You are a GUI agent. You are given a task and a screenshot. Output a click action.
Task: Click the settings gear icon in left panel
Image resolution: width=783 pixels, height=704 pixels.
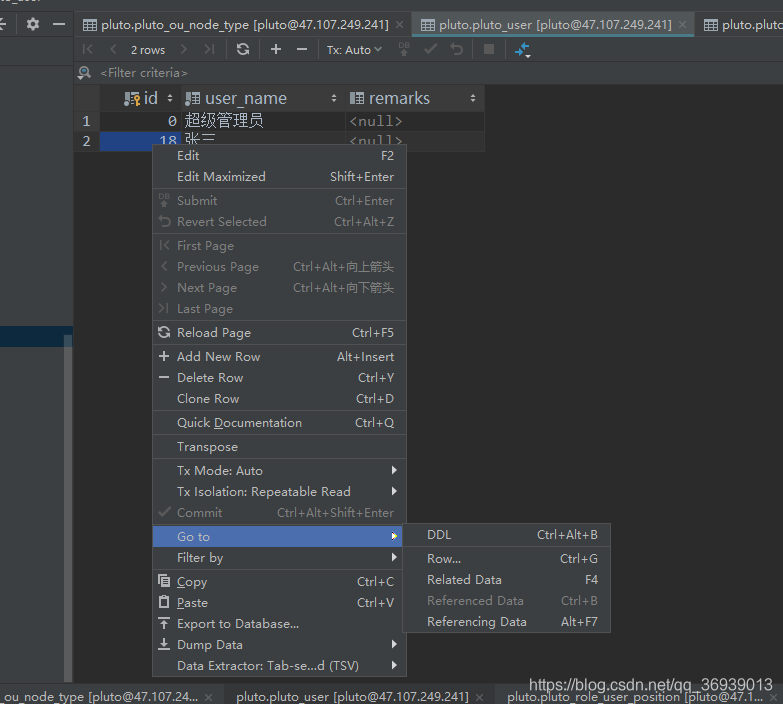click(x=32, y=24)
